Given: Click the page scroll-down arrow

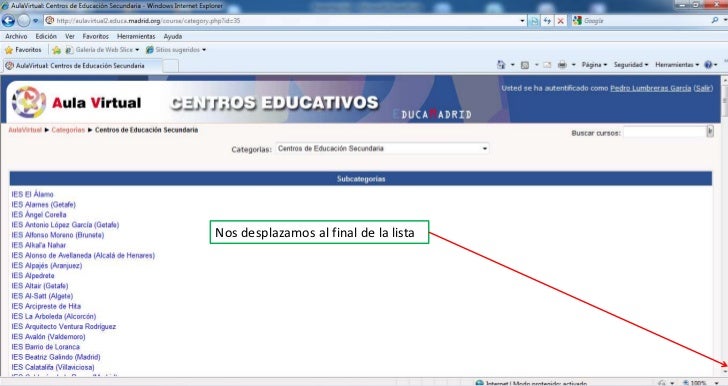Looking at the screenshot, I should pyautogui.click(x=724, y=372).
